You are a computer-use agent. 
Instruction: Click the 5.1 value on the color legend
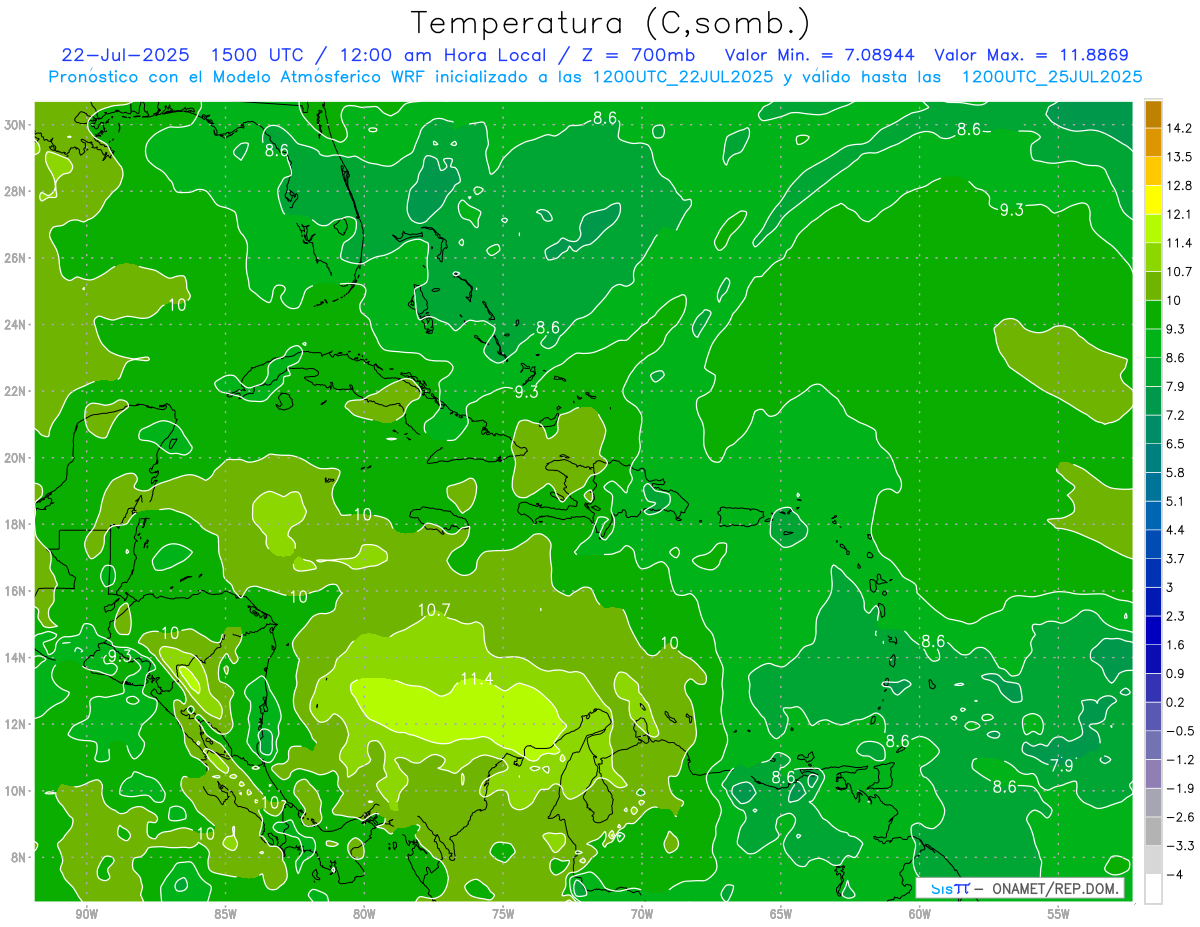point(1175,501)
